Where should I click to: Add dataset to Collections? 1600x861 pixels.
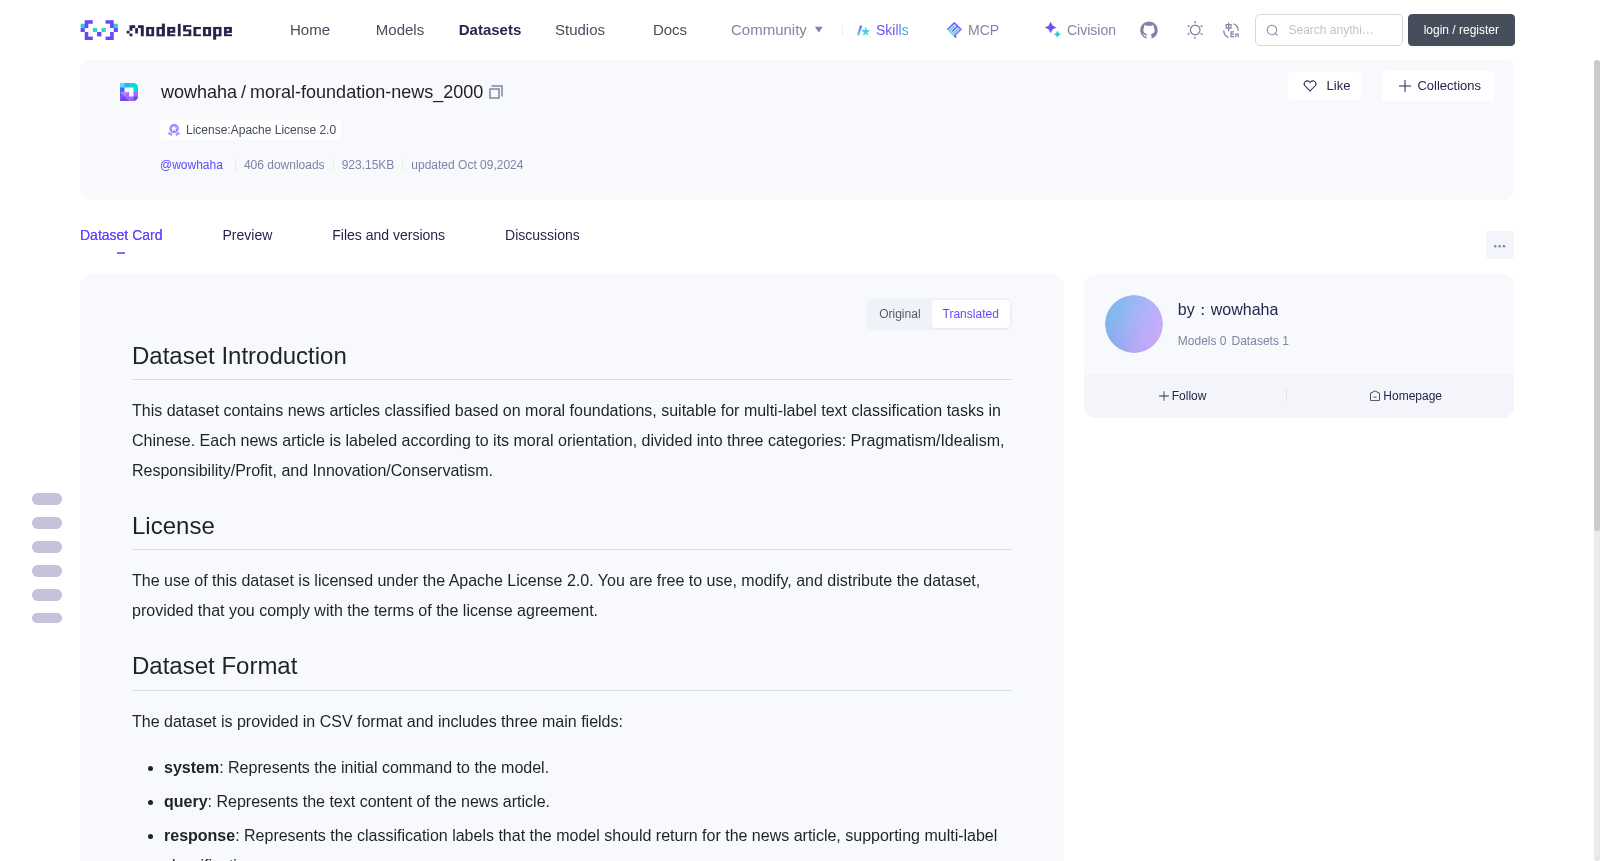(x=1438, y=86)
